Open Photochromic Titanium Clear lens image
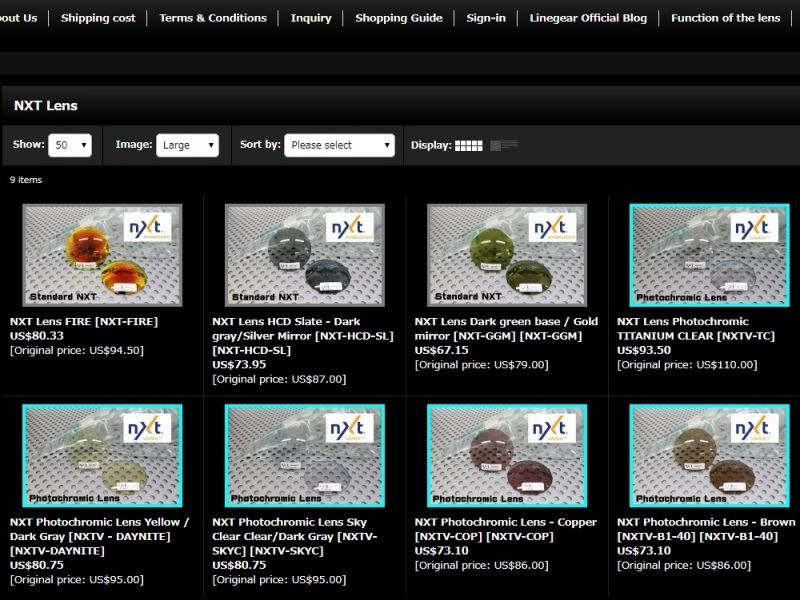This screenshot has width=800, height=600. pyautogui.click(x=709, y=255)
